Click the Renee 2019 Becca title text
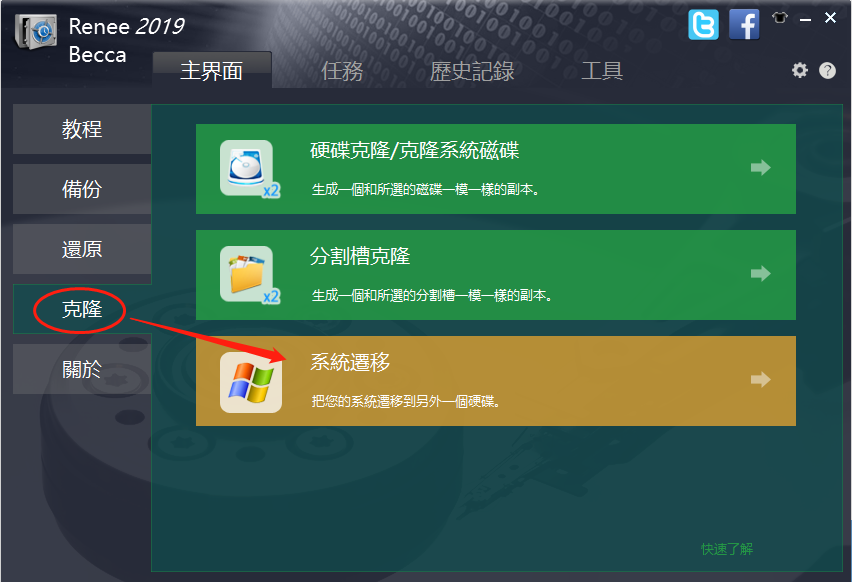The height and width of the screenshot is (582, 852). (126, 40)
